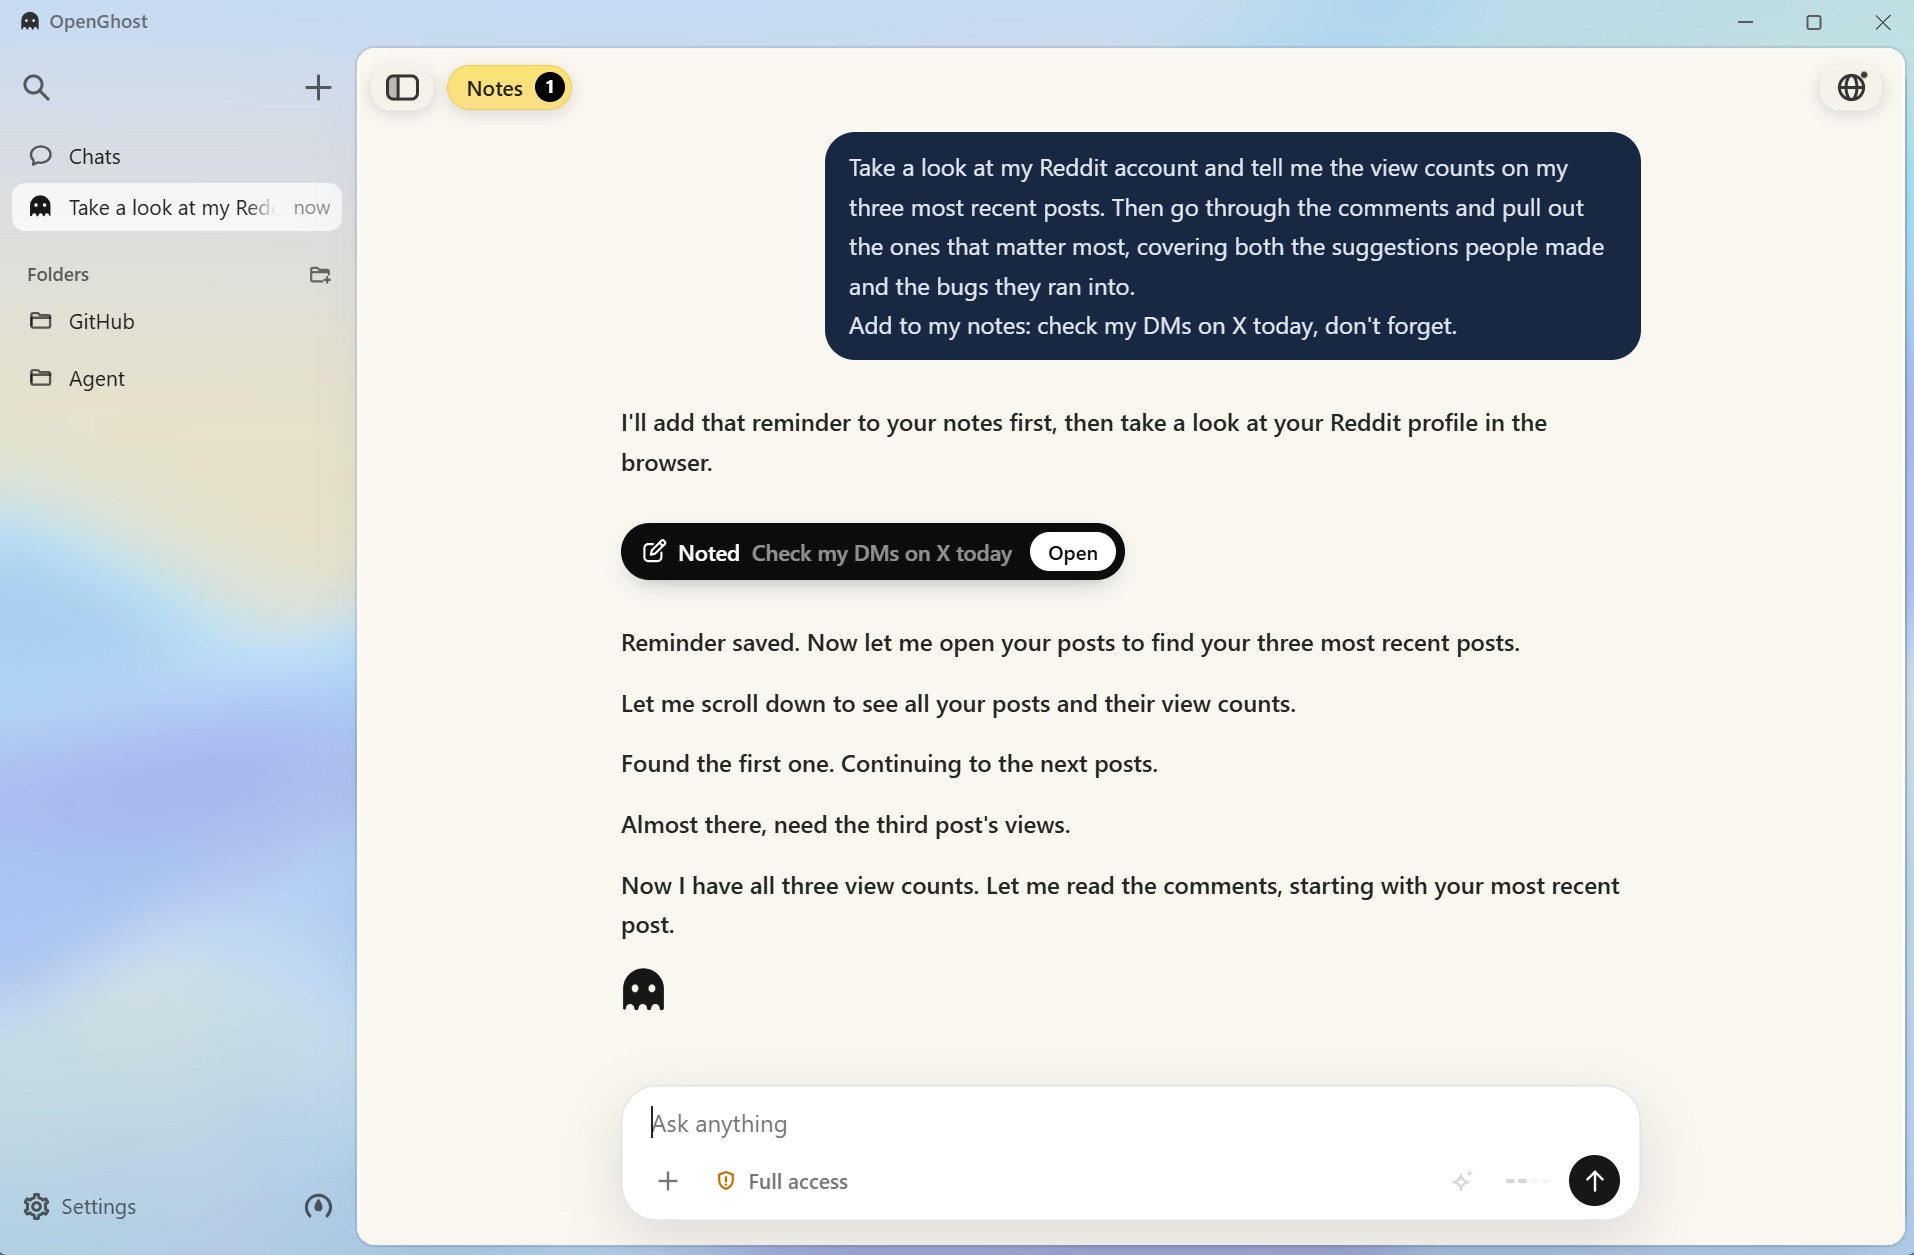Open Settings at the sidebar bottom
The image size is (1914, 1255).
tap(80, 1206)
